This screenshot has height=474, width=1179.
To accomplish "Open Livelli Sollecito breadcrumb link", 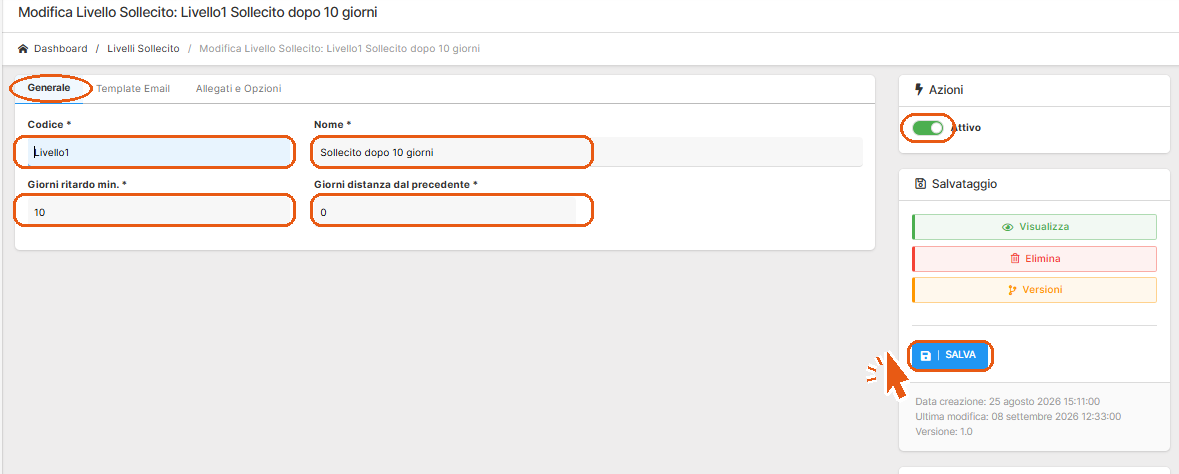I will (x=144, y=49).
